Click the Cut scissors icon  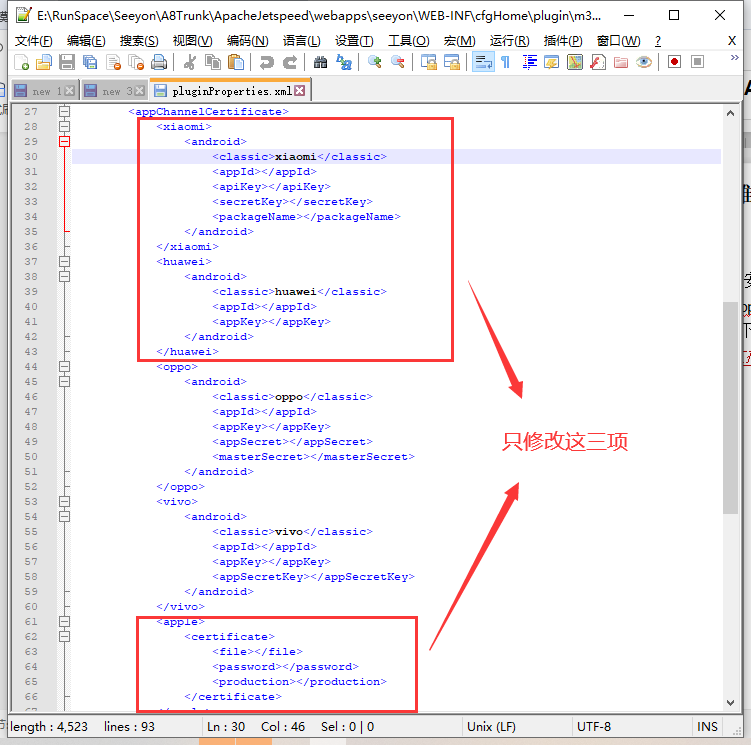(x=190, y=62)
